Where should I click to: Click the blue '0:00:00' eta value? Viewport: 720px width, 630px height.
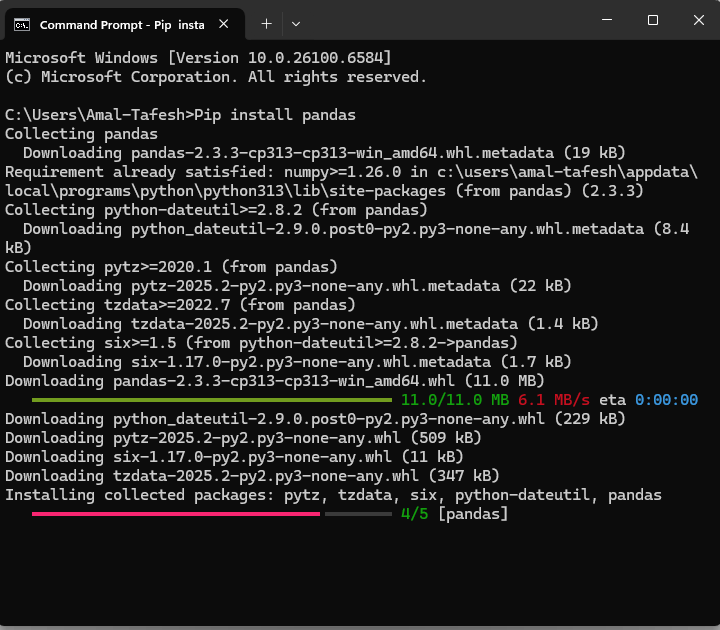click(x=666, y=400)
